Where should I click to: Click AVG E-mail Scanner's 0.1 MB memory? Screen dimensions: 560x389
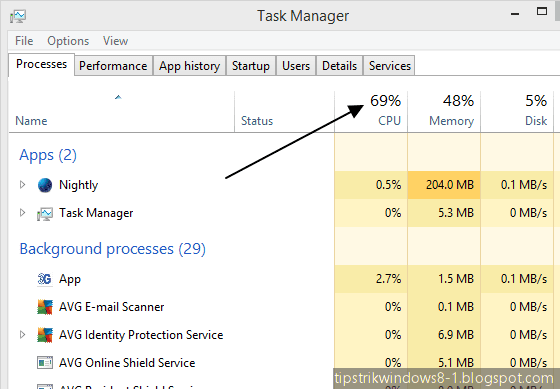tap(456, 307)
